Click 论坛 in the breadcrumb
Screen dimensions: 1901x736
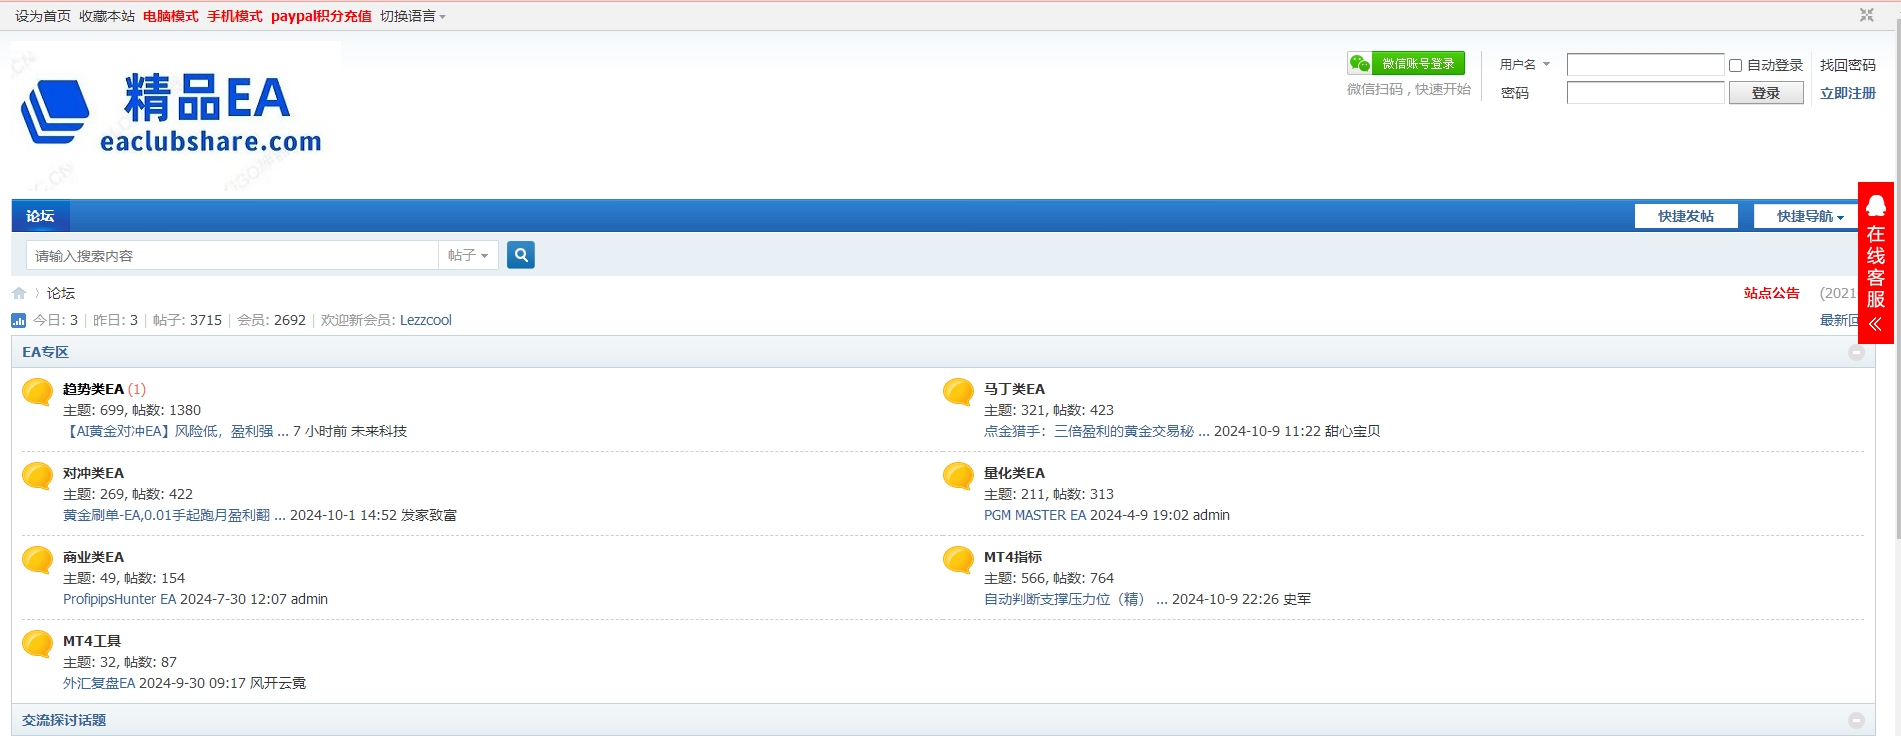pyautogui.click(x=61, y=293)
